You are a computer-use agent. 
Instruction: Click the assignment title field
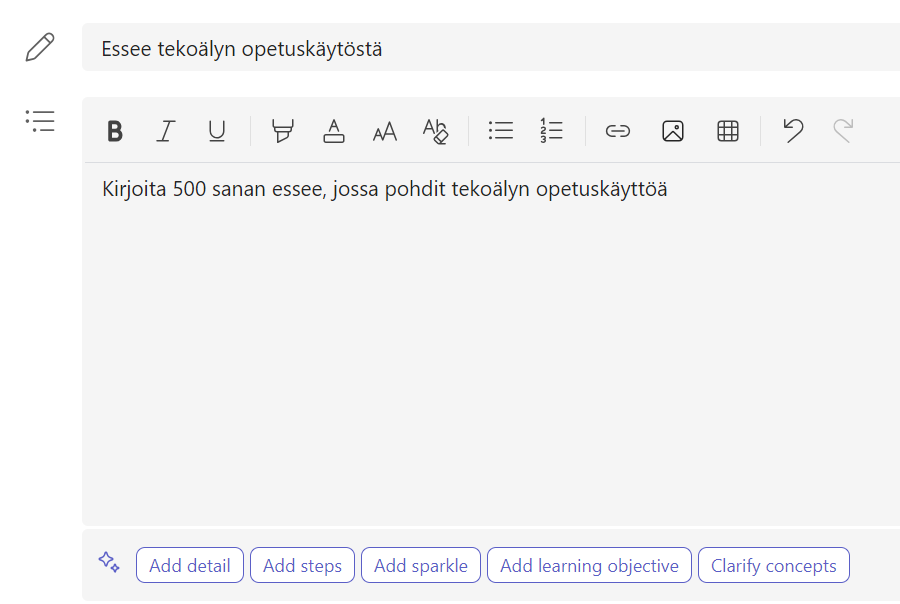pyautogui.click(x=490, y=48)
